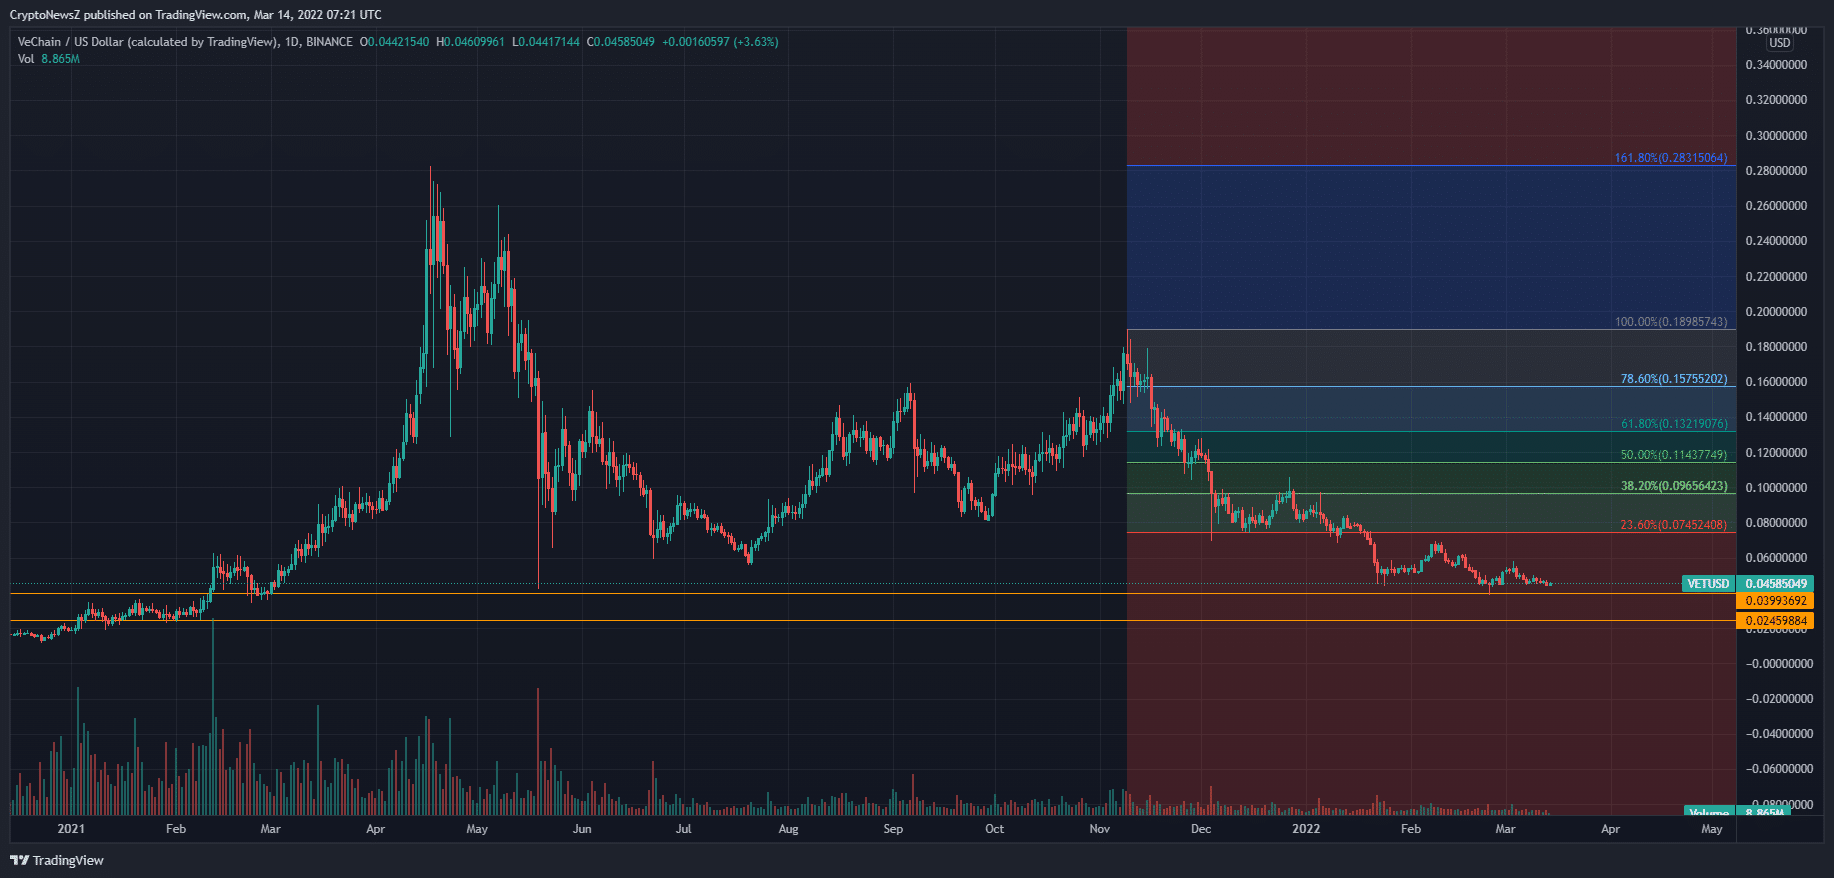1834x878 pixels.
Task: Click the 0.26000000 price axis label
Action: click(x=1776, y=206)
